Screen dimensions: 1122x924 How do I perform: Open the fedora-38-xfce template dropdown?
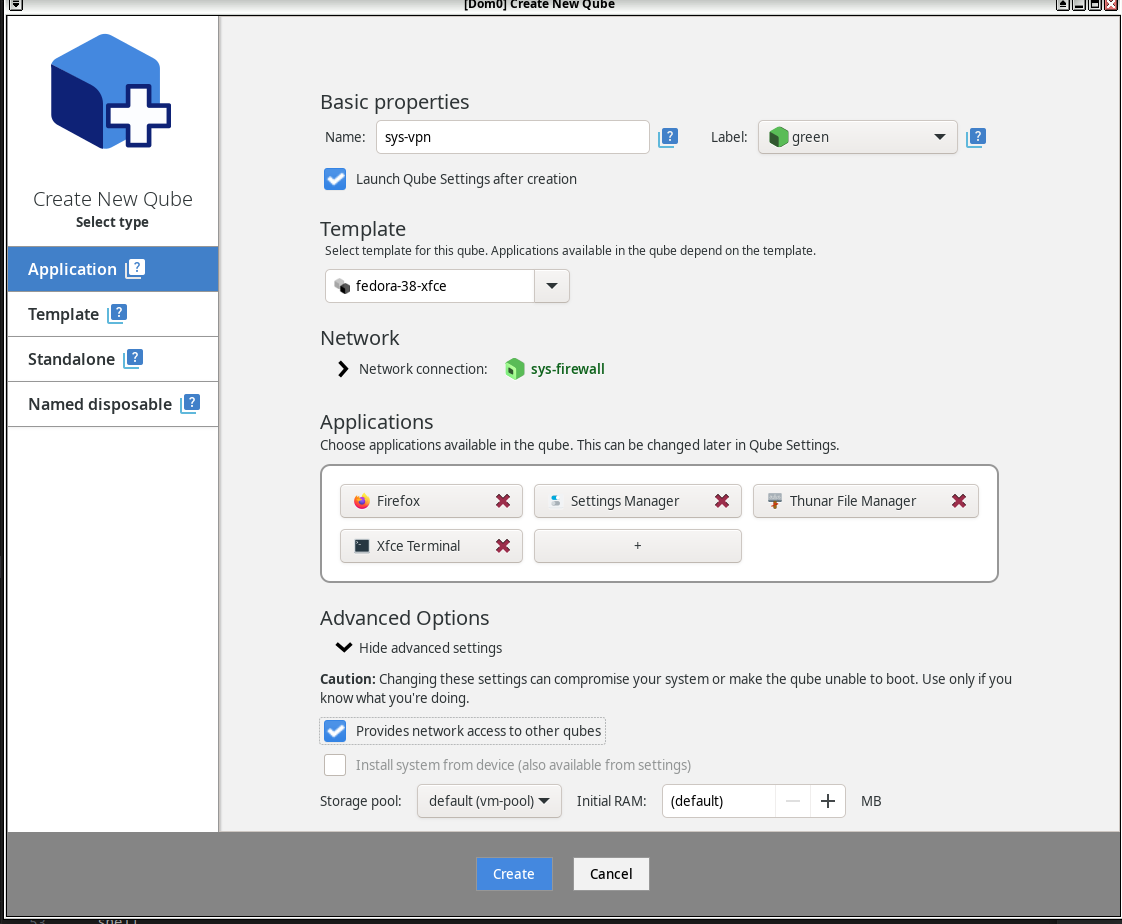(x=551, y=286)
